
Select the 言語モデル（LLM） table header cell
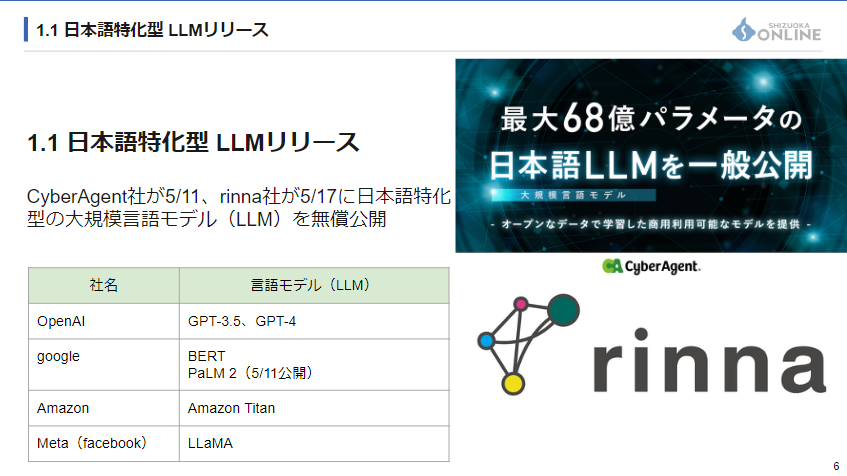point(312,285)
